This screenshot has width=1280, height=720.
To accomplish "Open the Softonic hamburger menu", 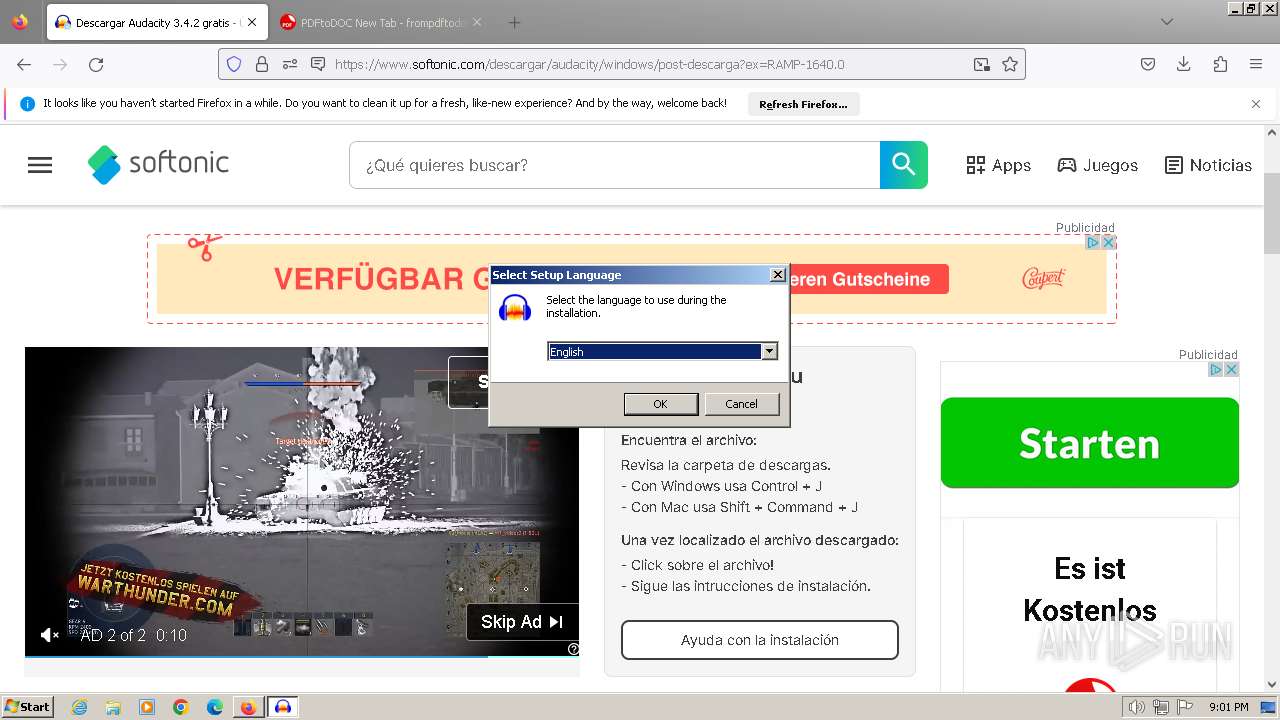I will pos(40,165).
